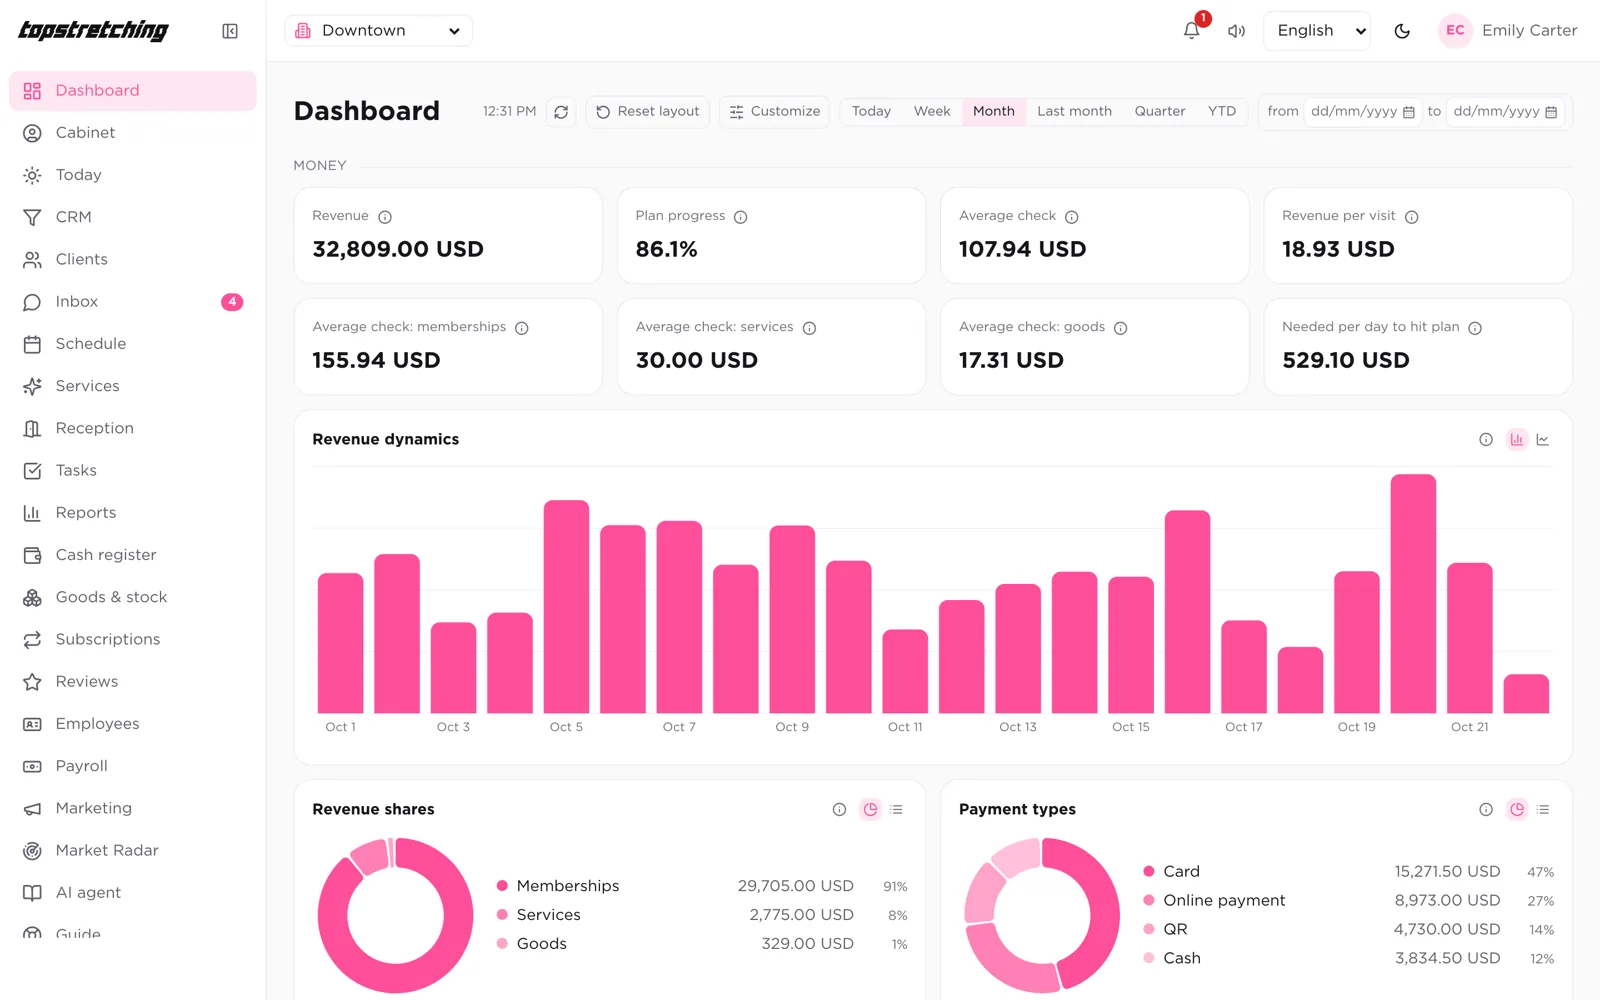The height and width of the screenshot is (1000, 1600).
Task: Open Emily Carter profile menu
Action: coord(1508,31)
